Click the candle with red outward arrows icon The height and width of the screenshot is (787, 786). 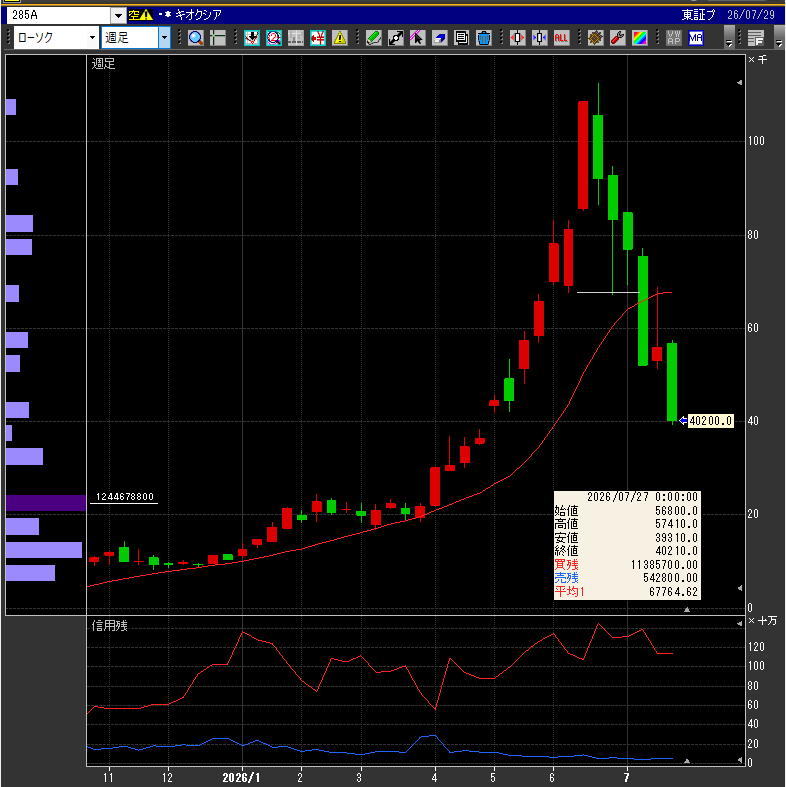coord(517,38)
